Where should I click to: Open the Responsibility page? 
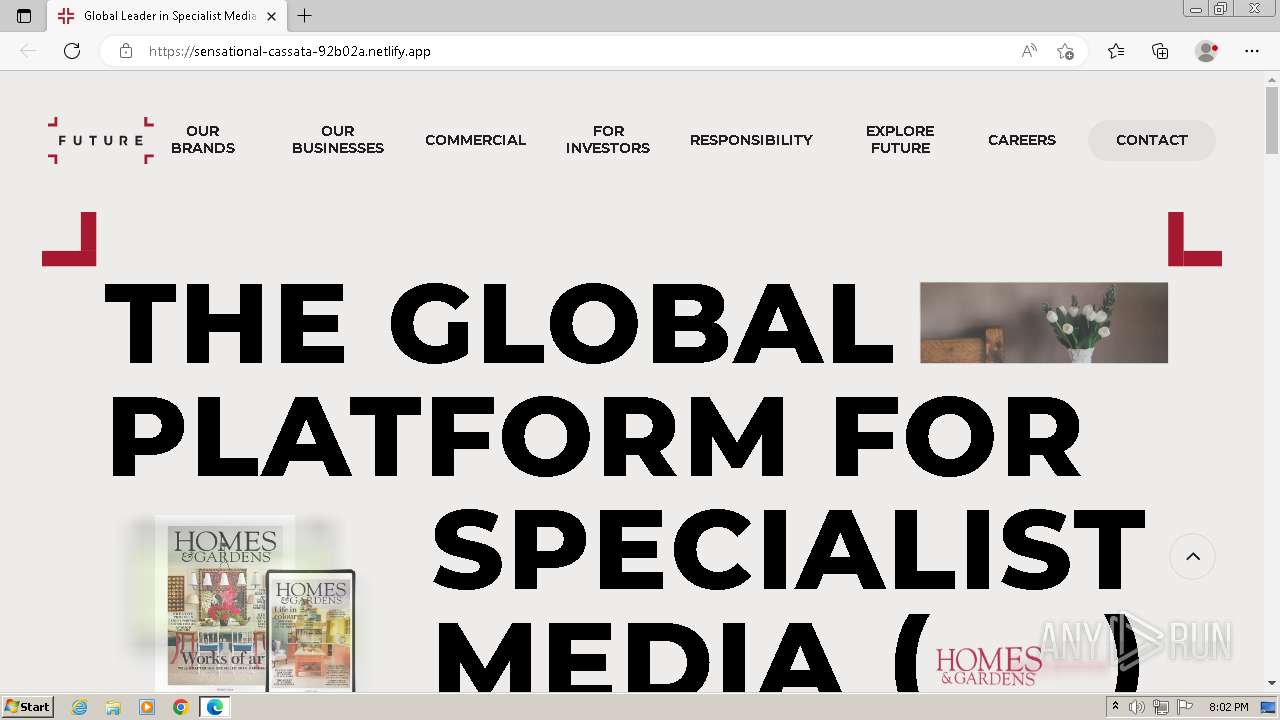coord(751,140)
